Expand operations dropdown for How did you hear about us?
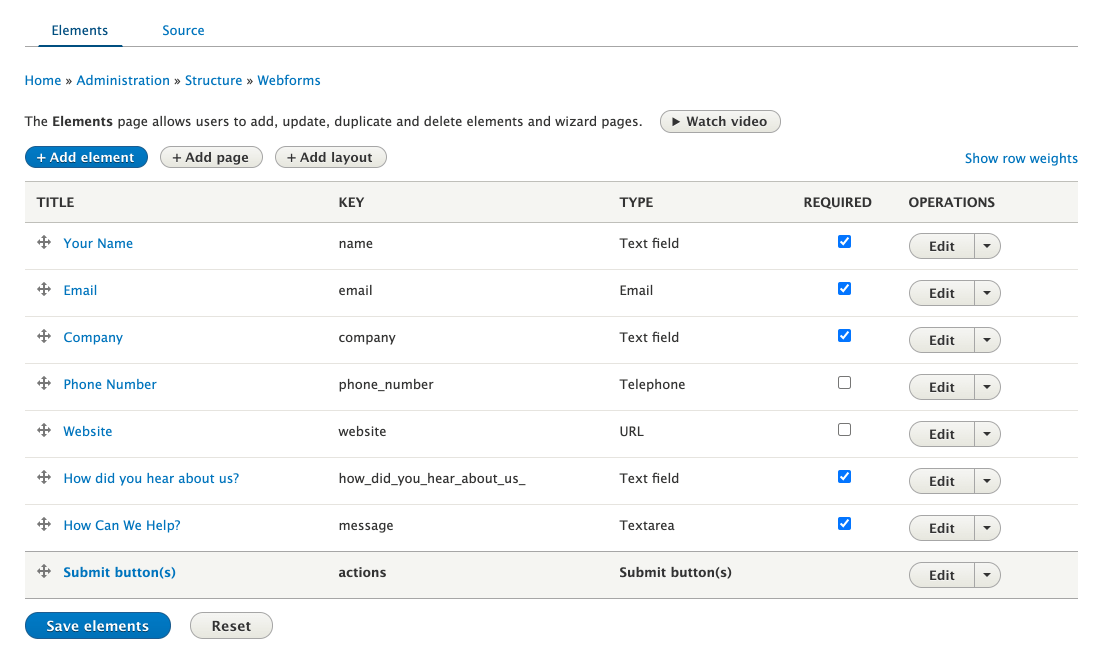The width and height of the screenshot is (1100, 659). 986,481
